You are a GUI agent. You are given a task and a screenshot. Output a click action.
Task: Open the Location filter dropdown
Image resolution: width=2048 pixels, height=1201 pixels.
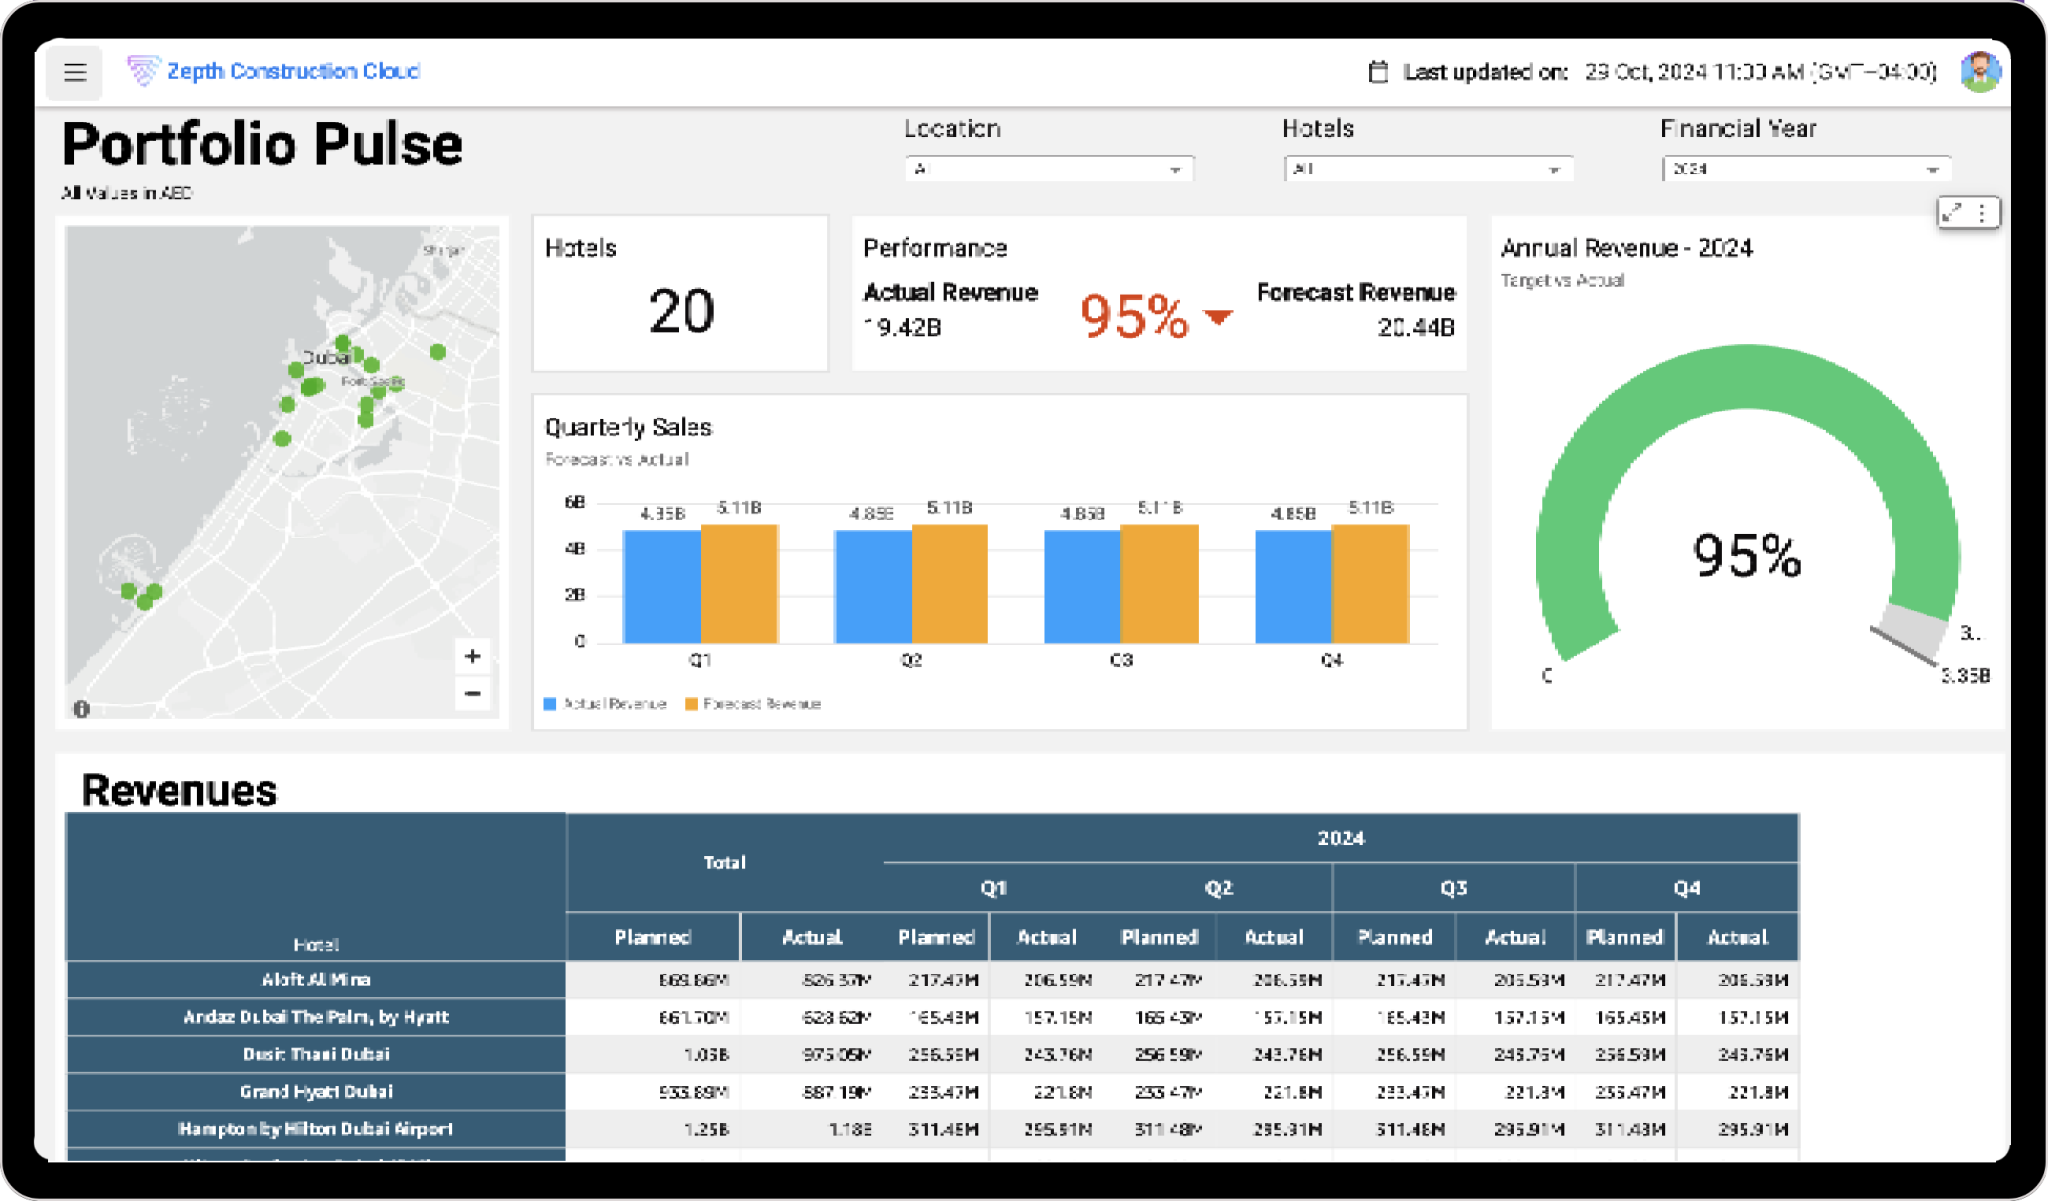point(1048,168)
